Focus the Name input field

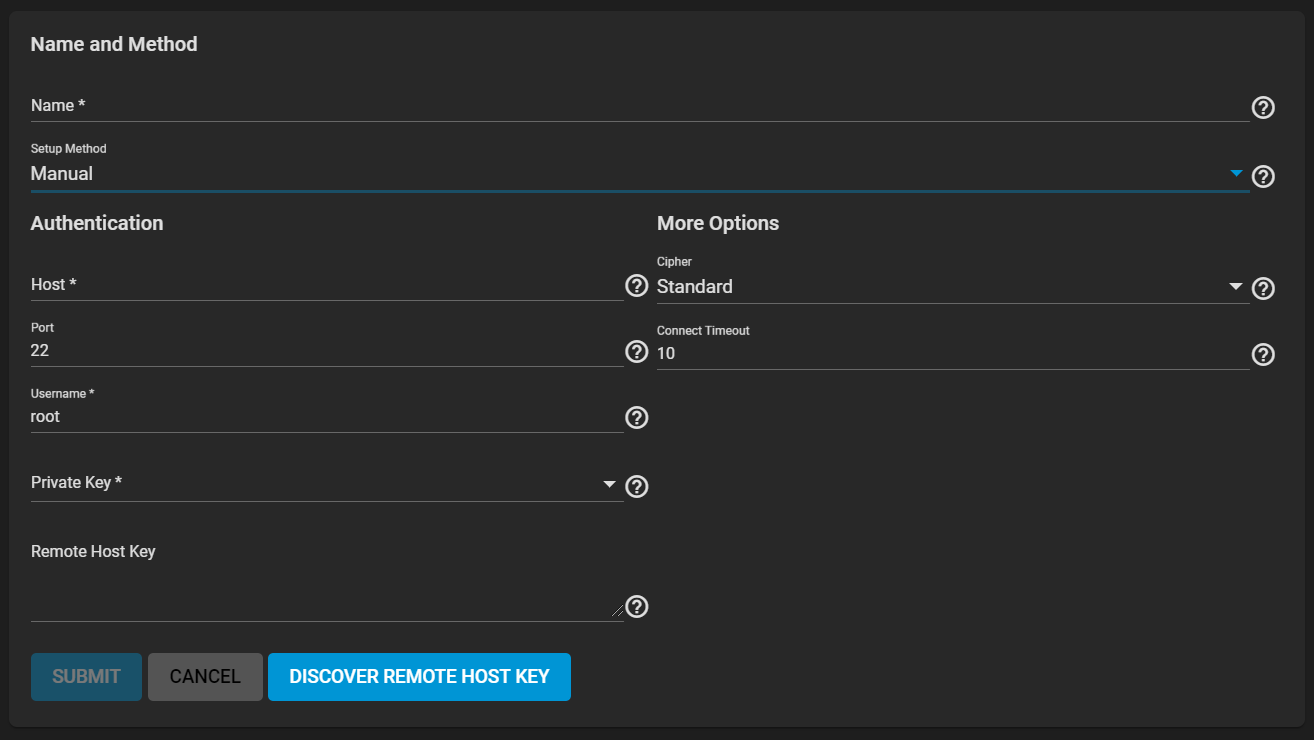(640, 105)
